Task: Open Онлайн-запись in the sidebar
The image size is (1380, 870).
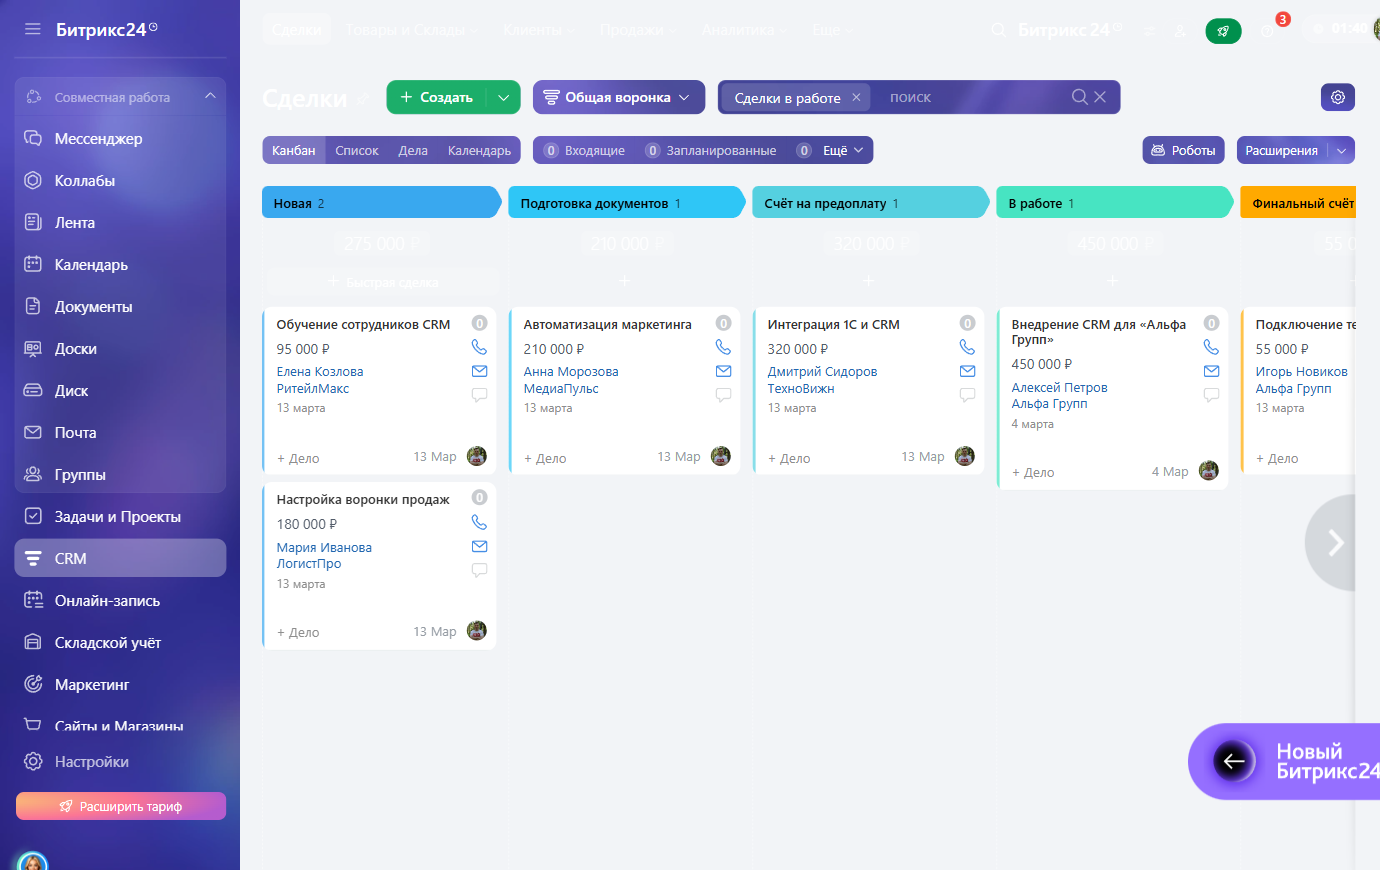Action: coord(120,601)
